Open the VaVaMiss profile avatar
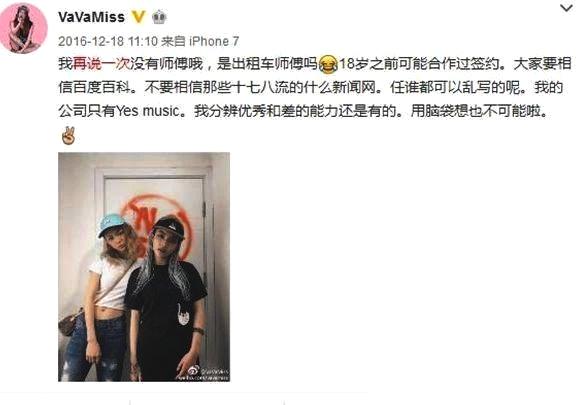Viewport: 583px width, 405px height. tap(23, 29)
